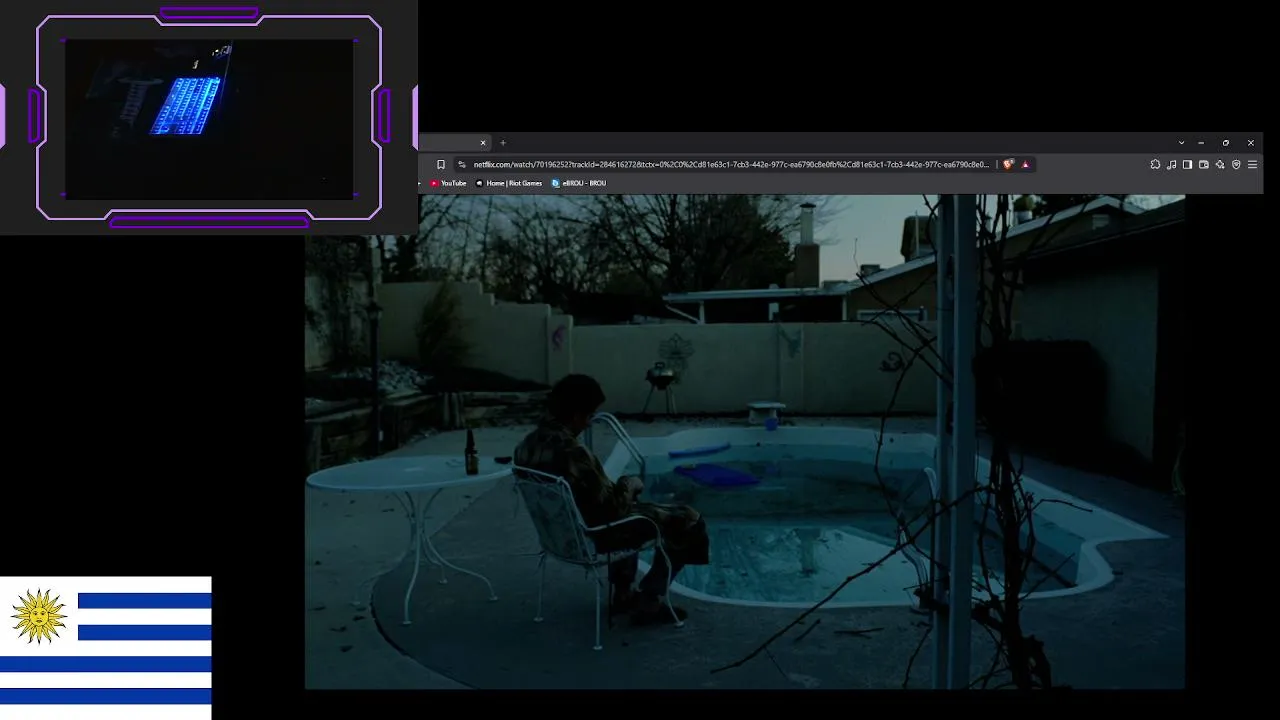Open the Home | Riot Games bookmark

click(x=509, y=183)
